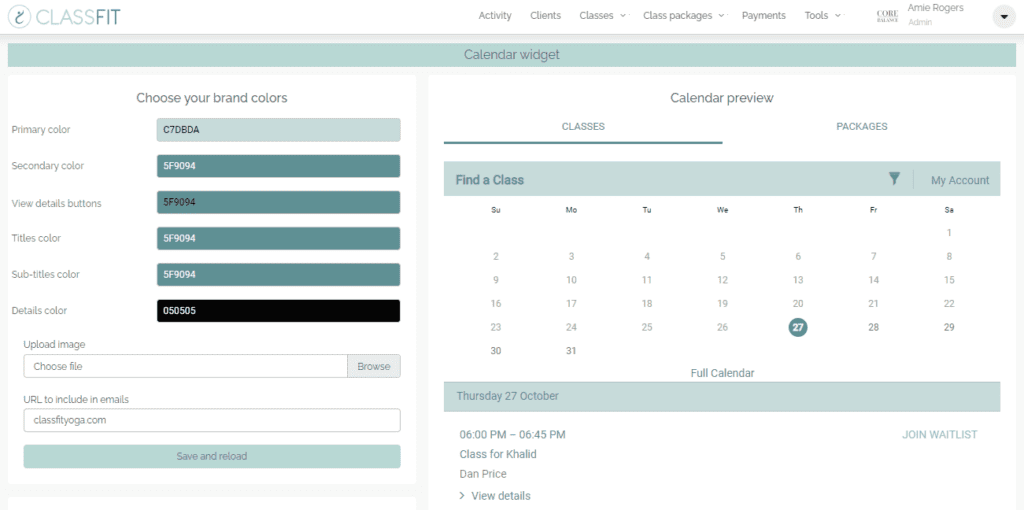Expand the Classes menu

602,16
